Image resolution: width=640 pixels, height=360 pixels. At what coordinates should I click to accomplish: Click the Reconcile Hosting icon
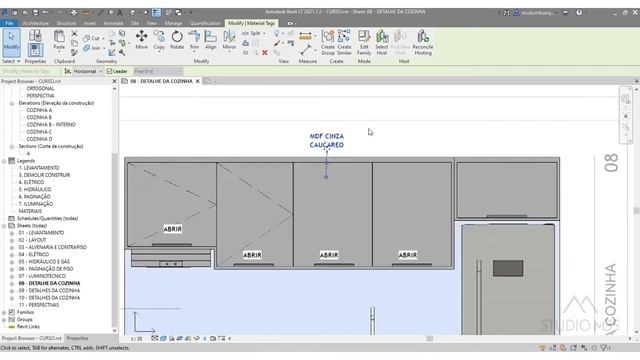(x=423, y=42)
